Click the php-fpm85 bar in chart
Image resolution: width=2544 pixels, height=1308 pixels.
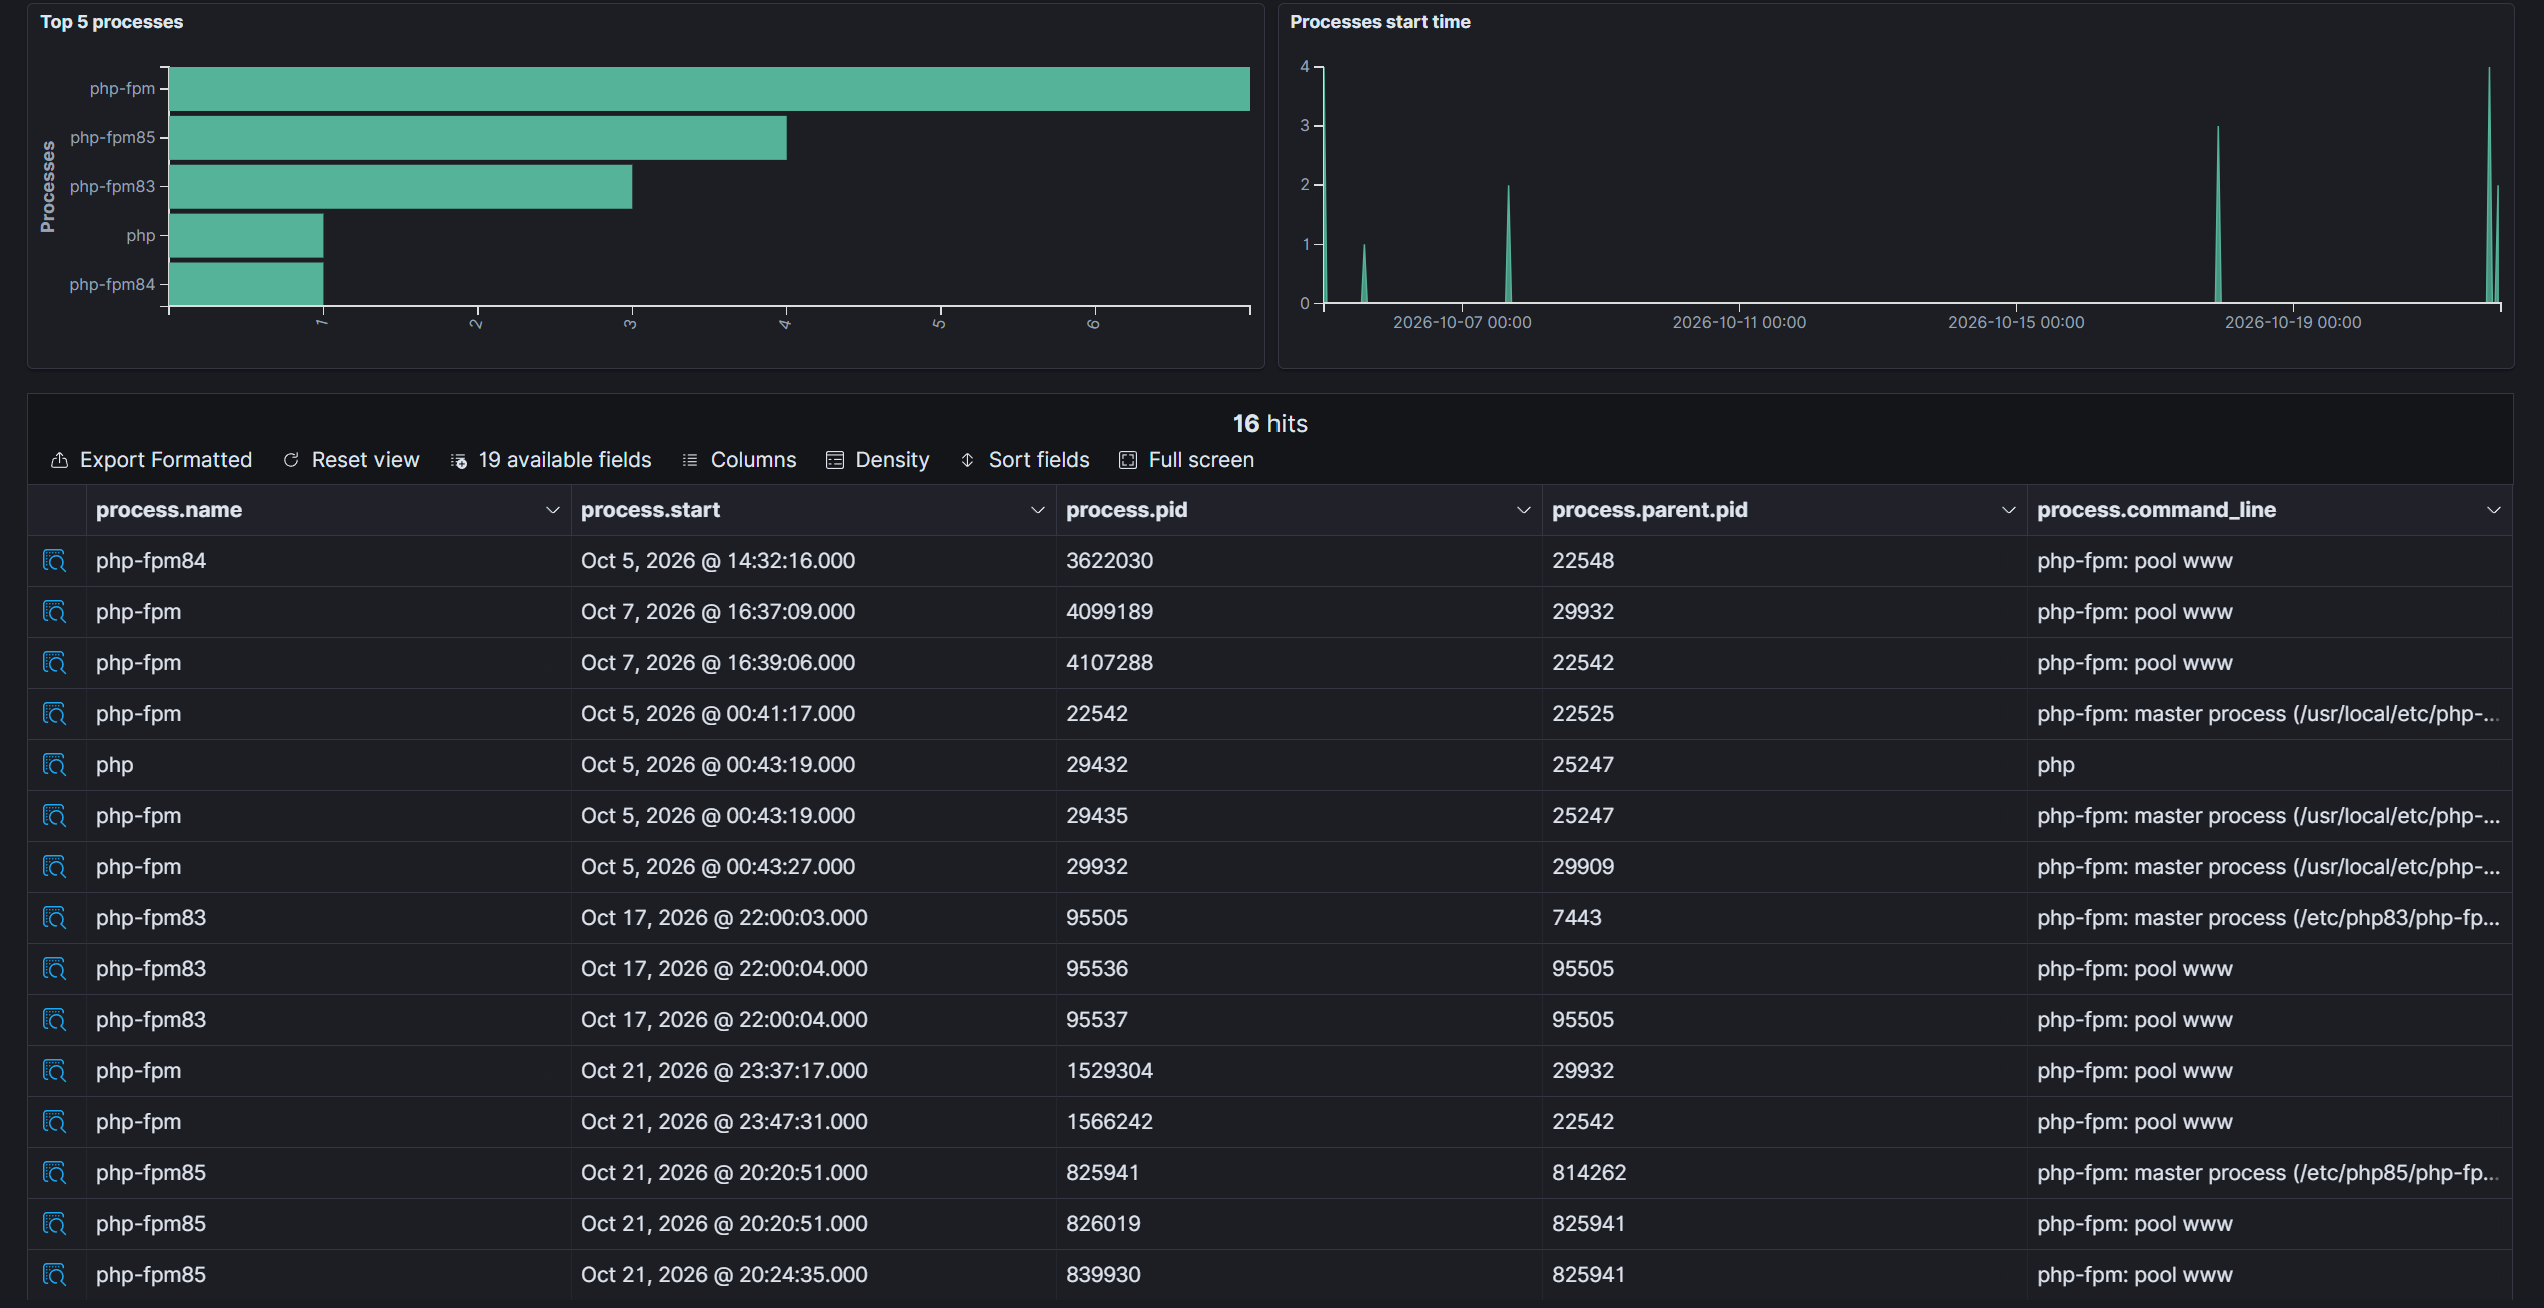(478, 138)
